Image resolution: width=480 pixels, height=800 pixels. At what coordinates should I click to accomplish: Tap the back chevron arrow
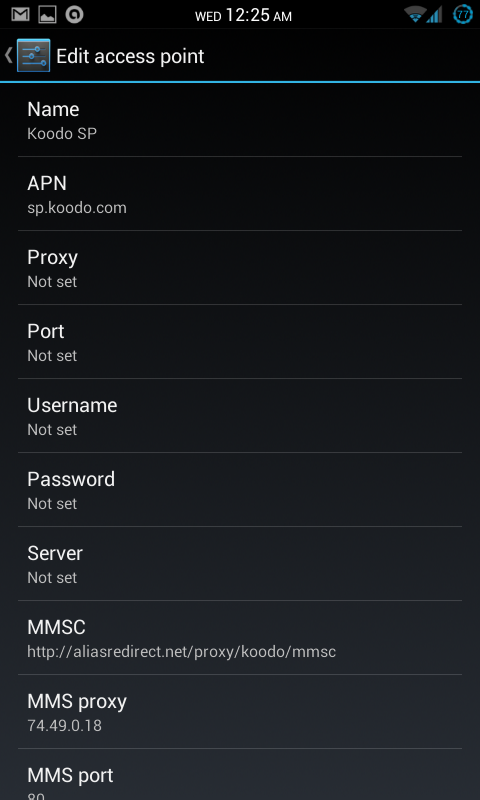[8, 55]
